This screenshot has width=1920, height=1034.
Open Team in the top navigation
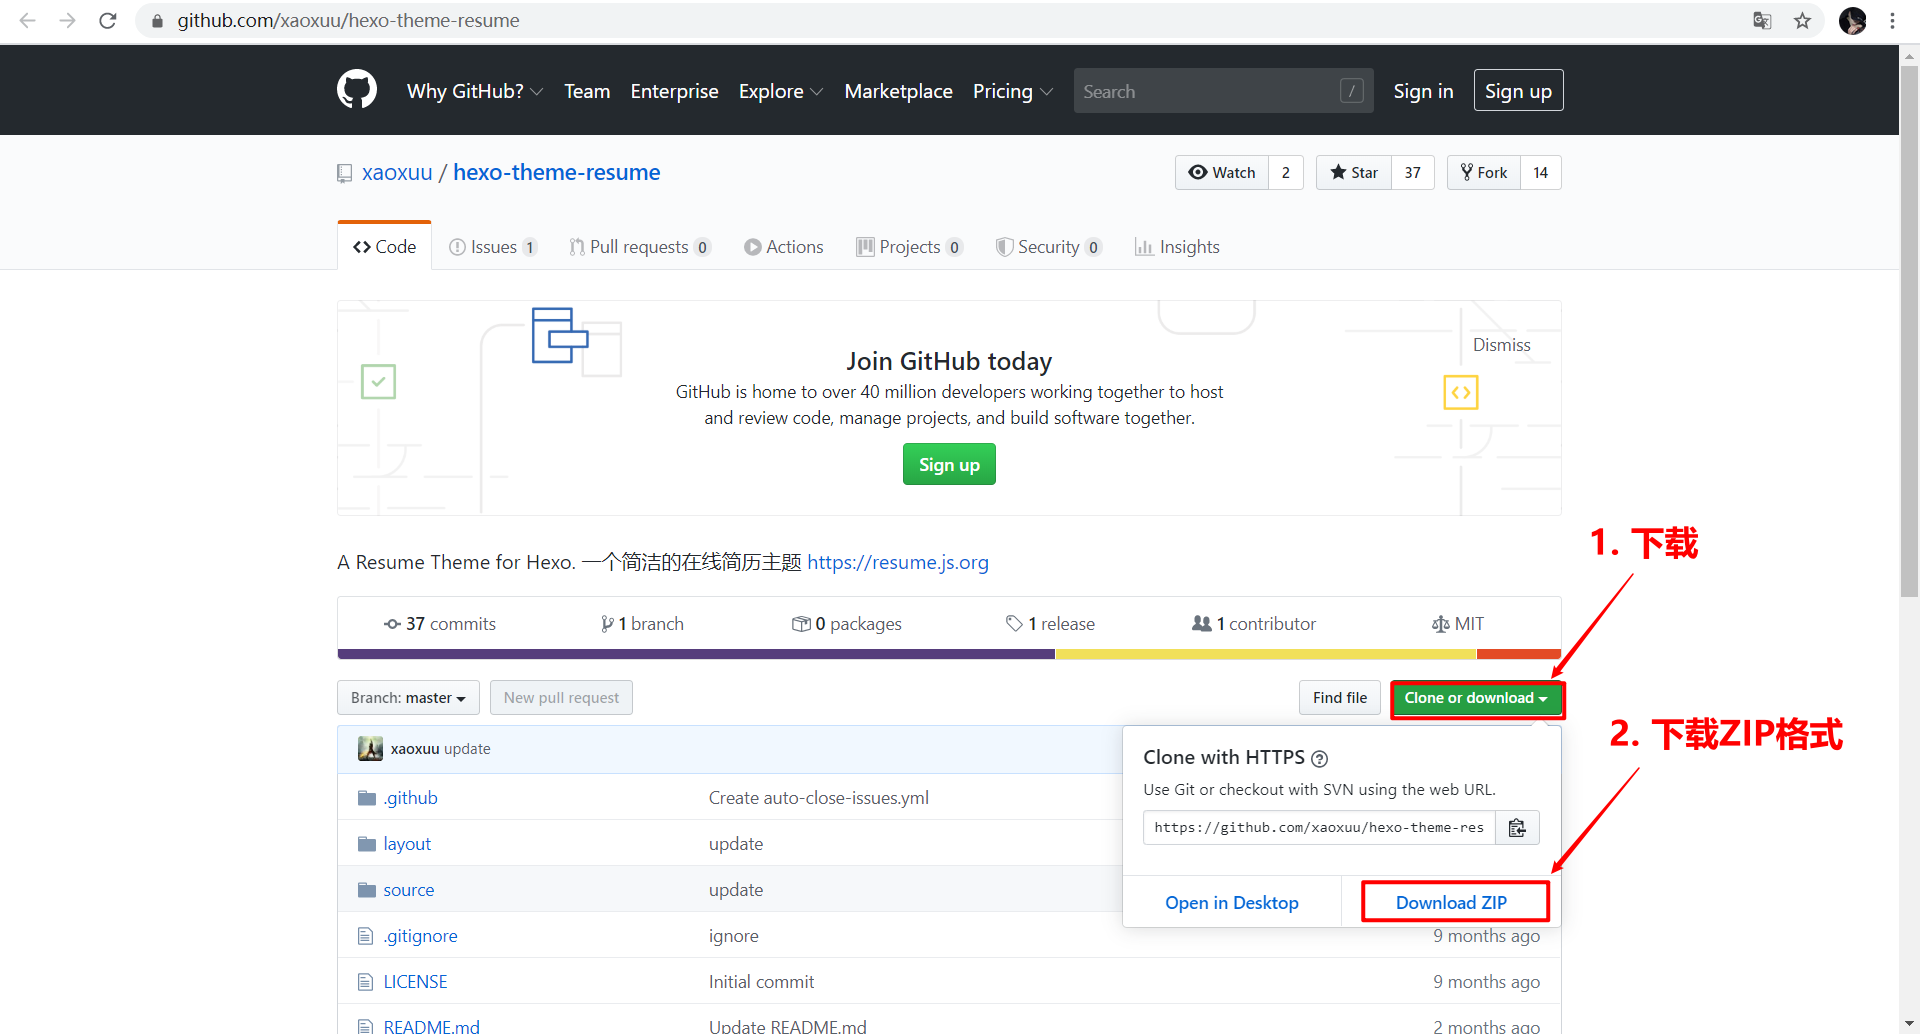tap(587, 91)
